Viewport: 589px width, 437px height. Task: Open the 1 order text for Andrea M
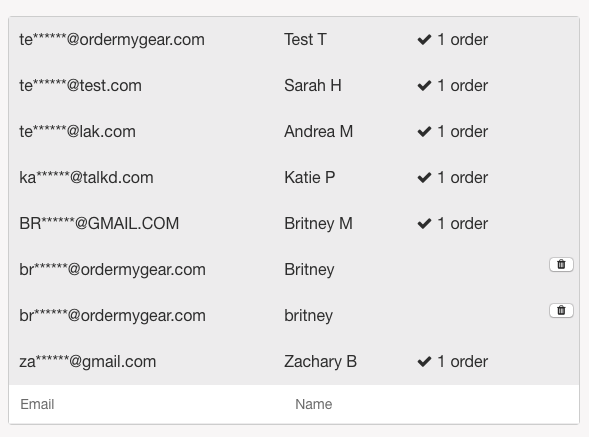(x=463, y=132)
